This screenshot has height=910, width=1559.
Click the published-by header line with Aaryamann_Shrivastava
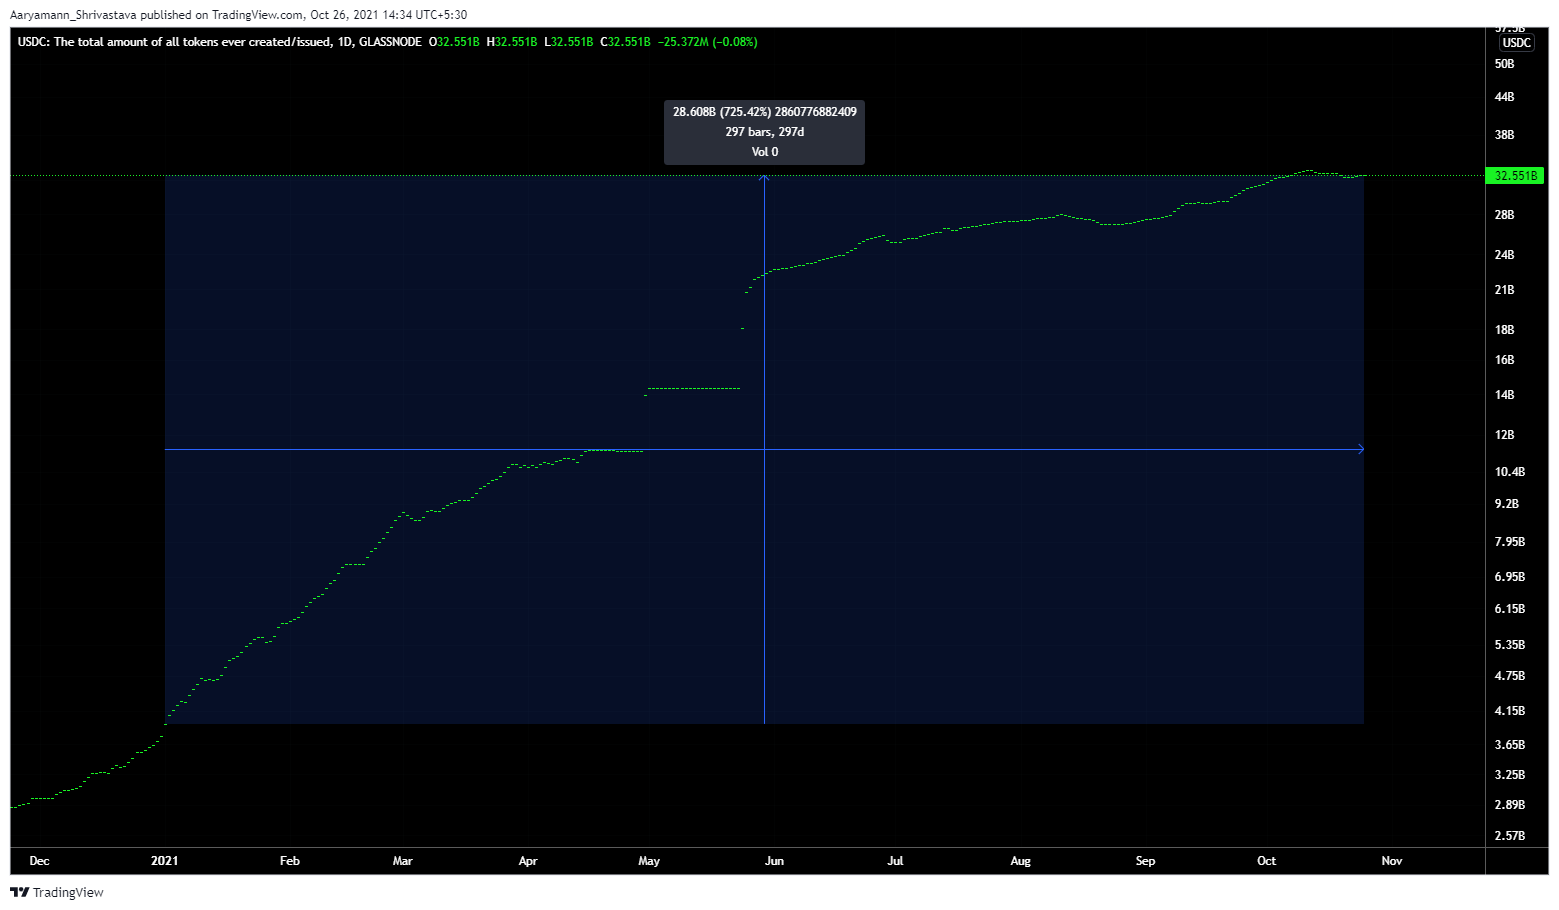[238, 15]
